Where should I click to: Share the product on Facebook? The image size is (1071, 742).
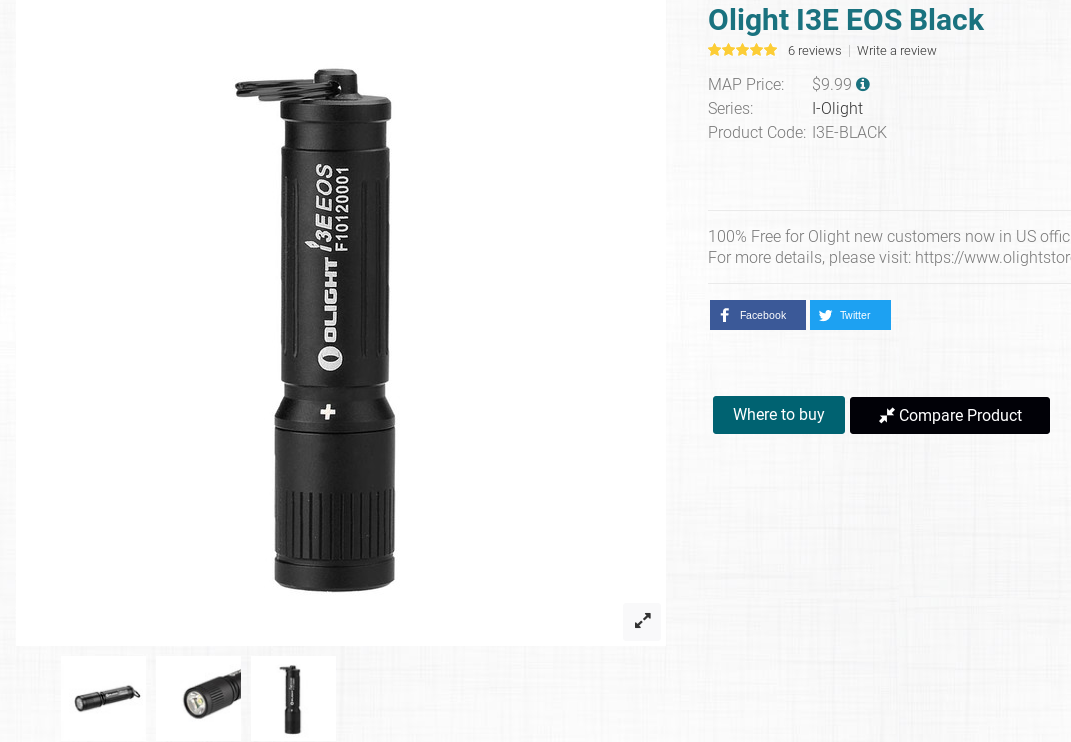tap(757, 315)
